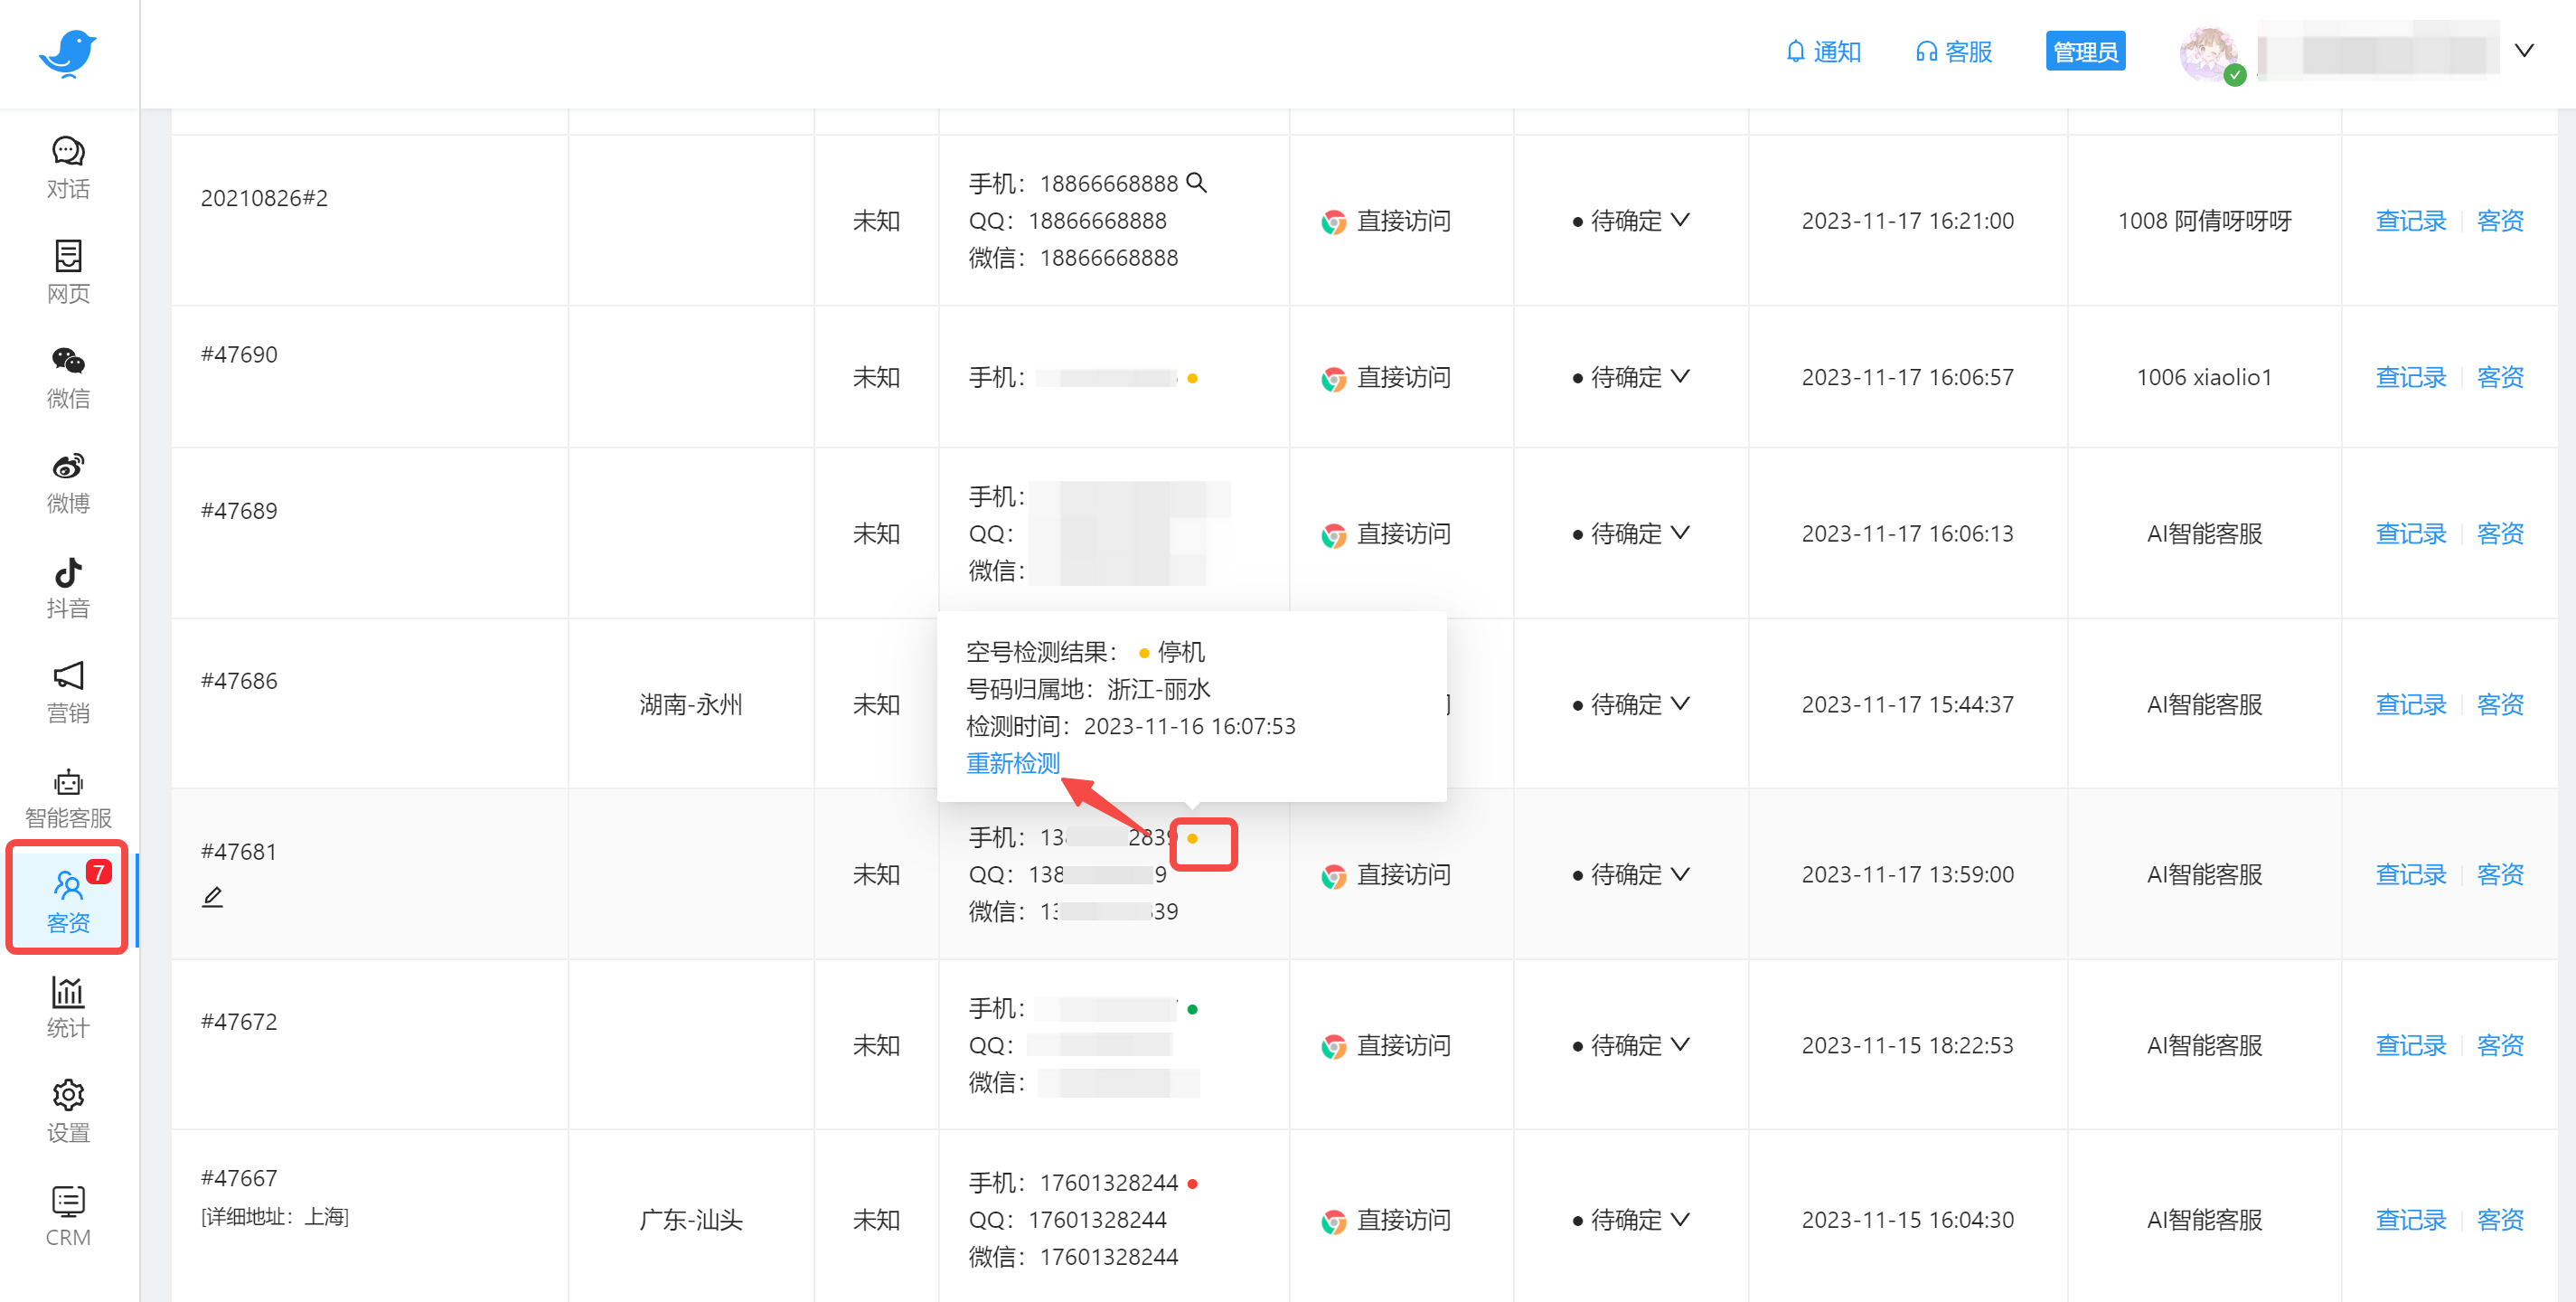The height and width of the screenshot is (1302, 2576).
Task: Click the user avatar in the top bar
Action: coord(2207,52)
